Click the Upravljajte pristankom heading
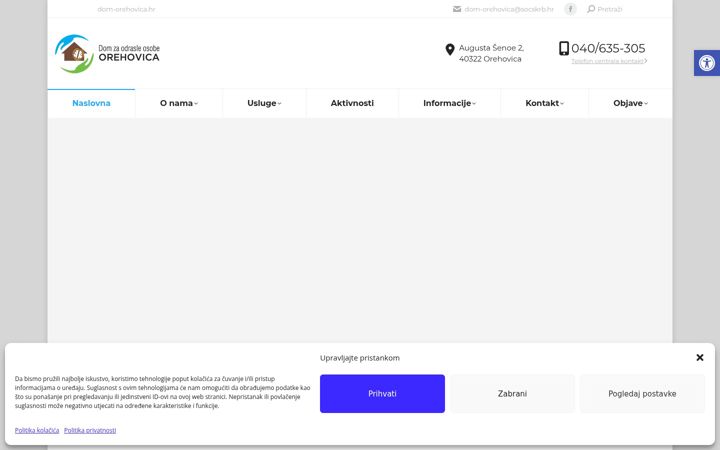Screen dimensions: 720x450 click(x=360, y=358)
